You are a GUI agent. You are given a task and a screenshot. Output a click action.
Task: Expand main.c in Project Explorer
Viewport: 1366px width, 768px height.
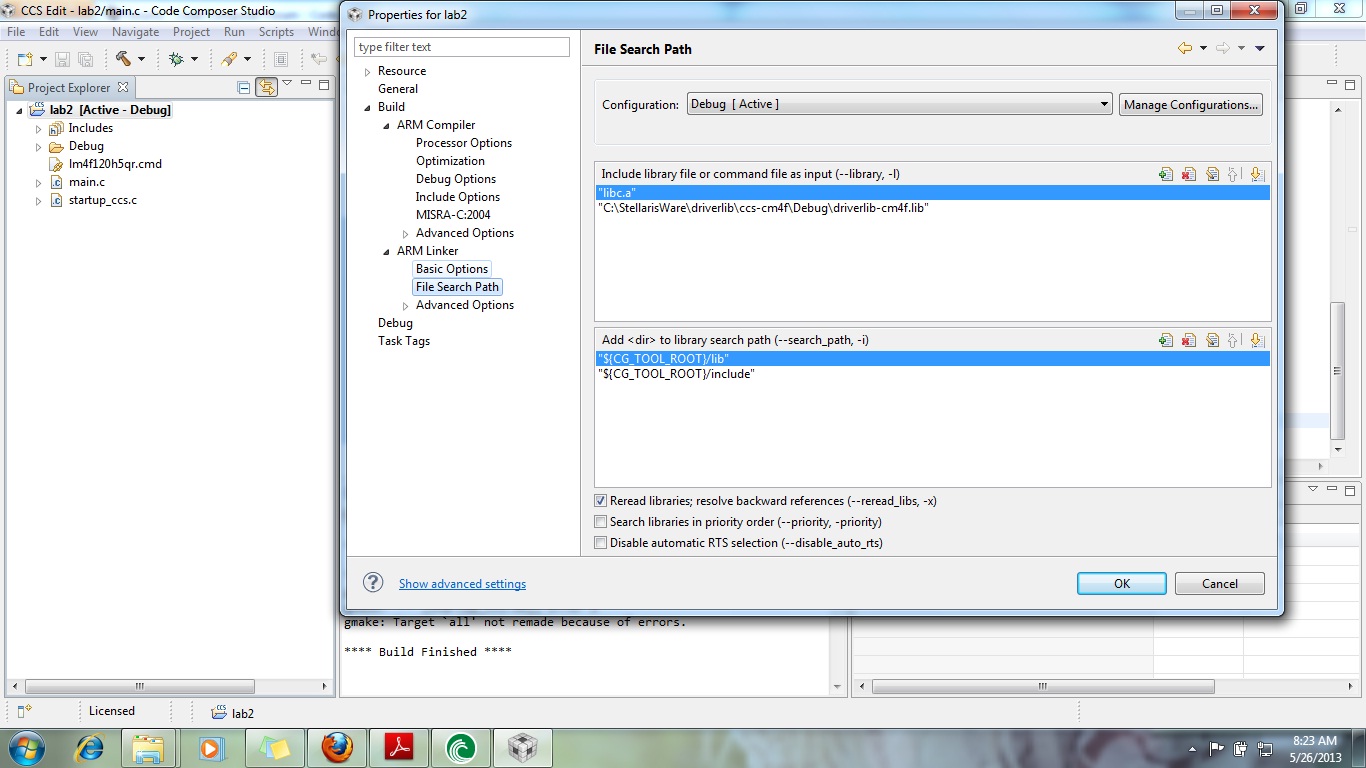click(x=38, y=183)
